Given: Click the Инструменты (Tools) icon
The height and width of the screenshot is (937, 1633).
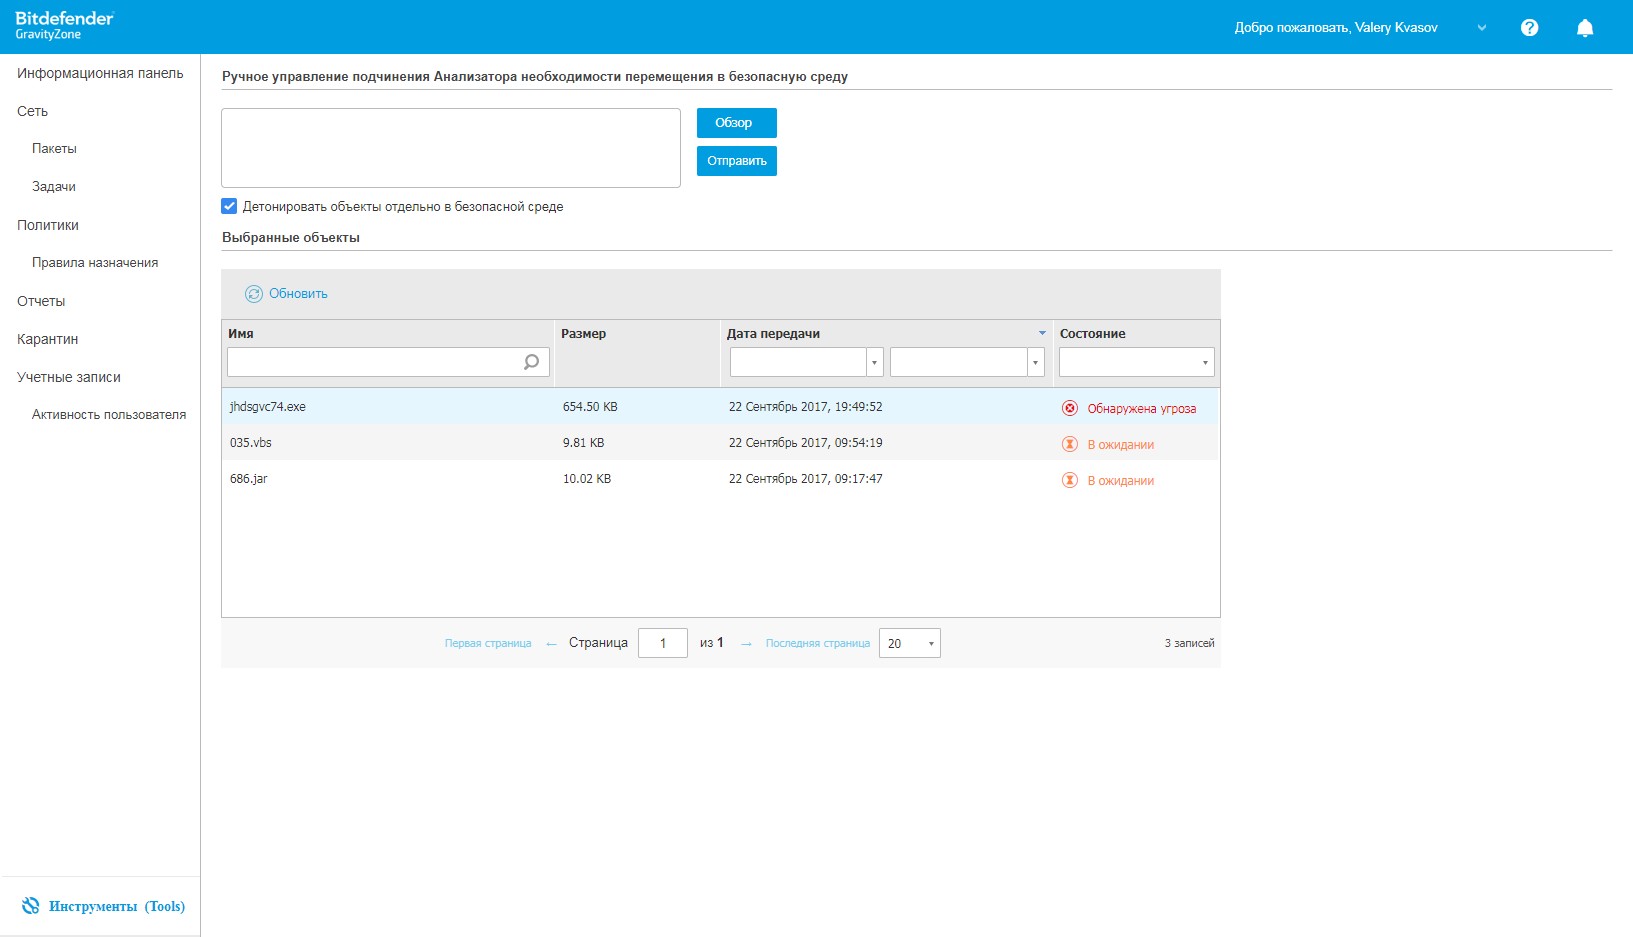Looking at the screenshot, I should click(31, 906).
